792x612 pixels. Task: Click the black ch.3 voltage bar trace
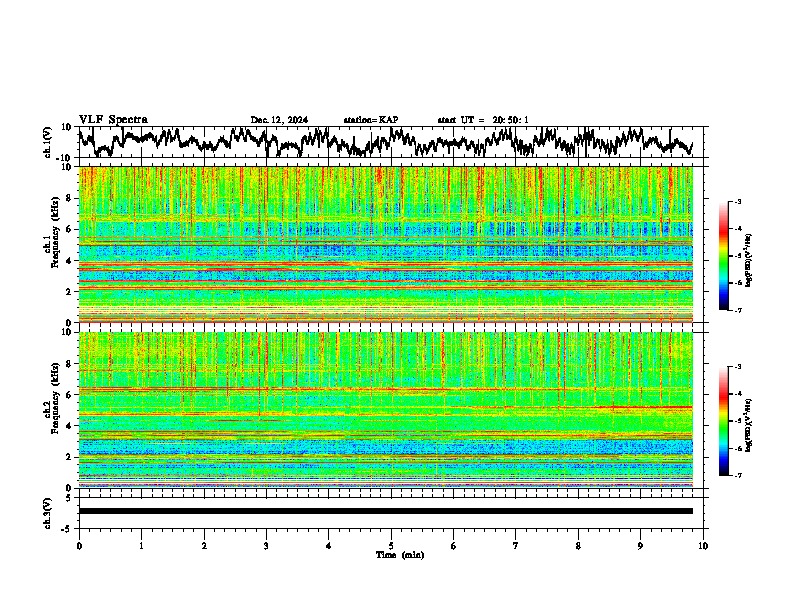(385, 511)
